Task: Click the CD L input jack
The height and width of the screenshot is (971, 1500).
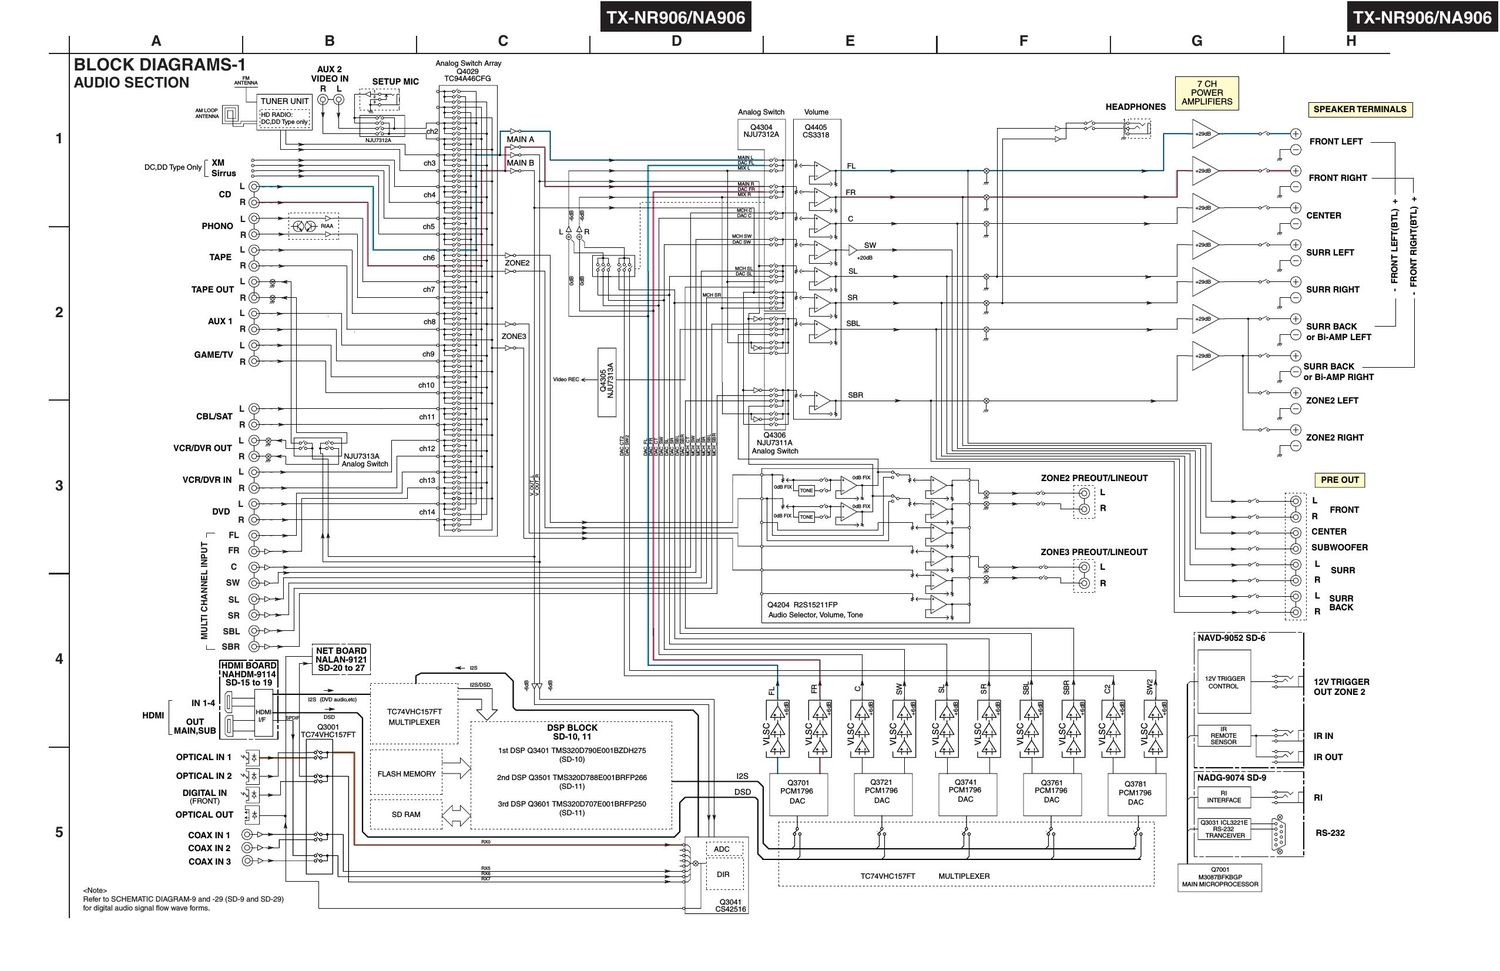Action: coord(254,187)
